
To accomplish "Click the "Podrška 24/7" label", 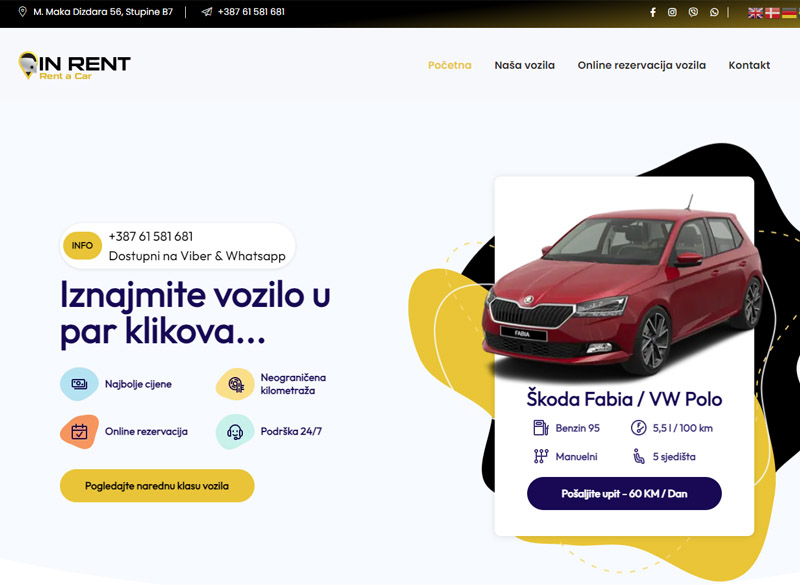I will pos(291,431).
